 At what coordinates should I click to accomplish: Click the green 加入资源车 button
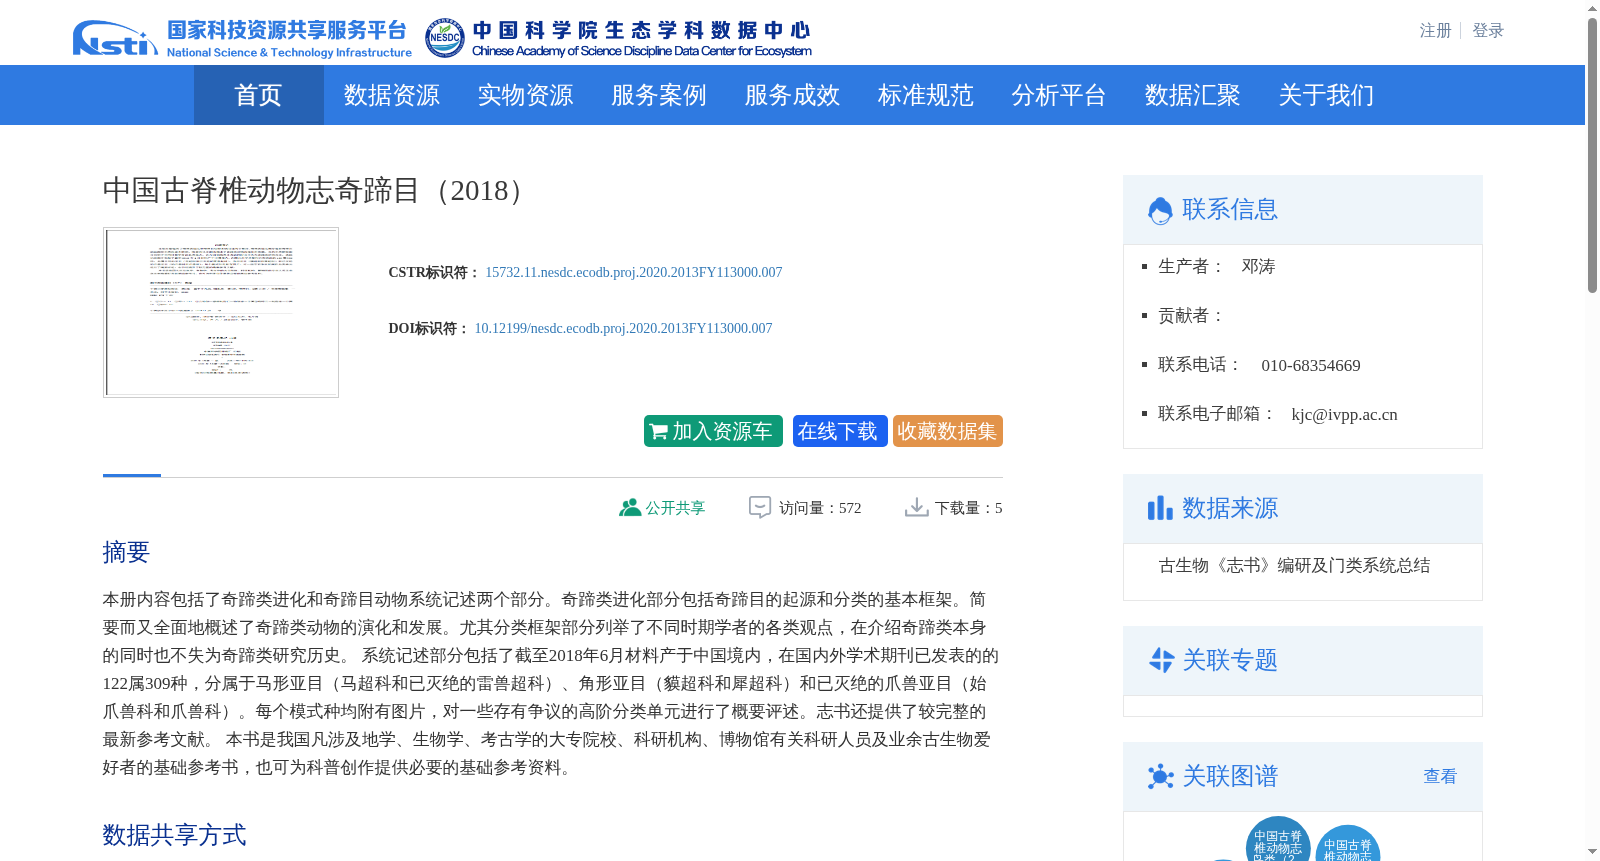click(x=713, y=431)
